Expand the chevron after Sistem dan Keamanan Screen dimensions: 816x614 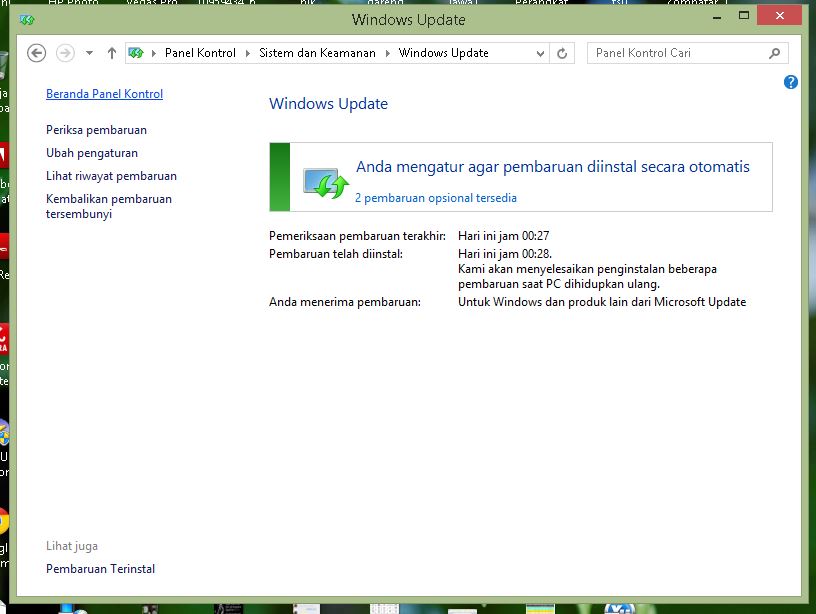coord(388,53)
